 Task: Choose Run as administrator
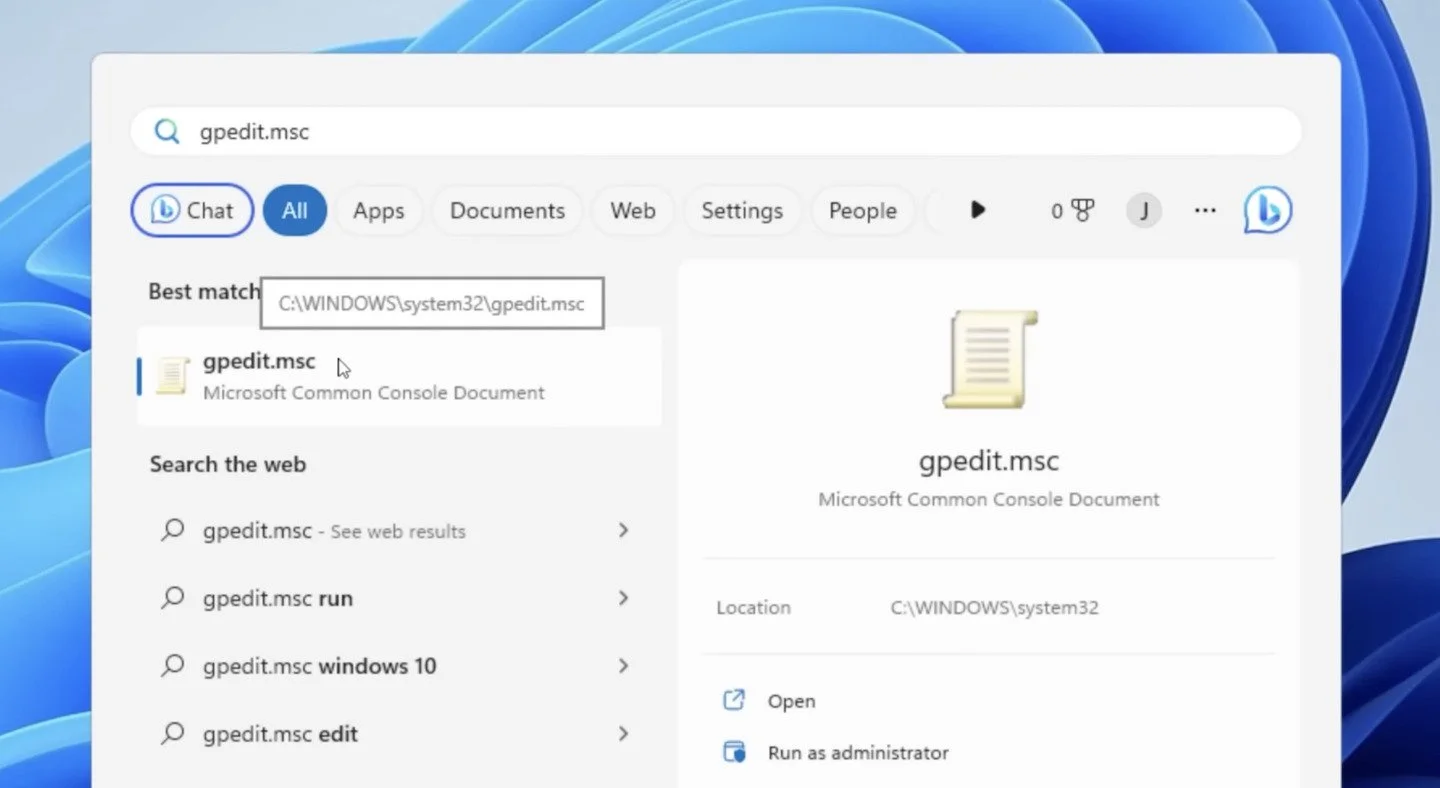[858, 753]
